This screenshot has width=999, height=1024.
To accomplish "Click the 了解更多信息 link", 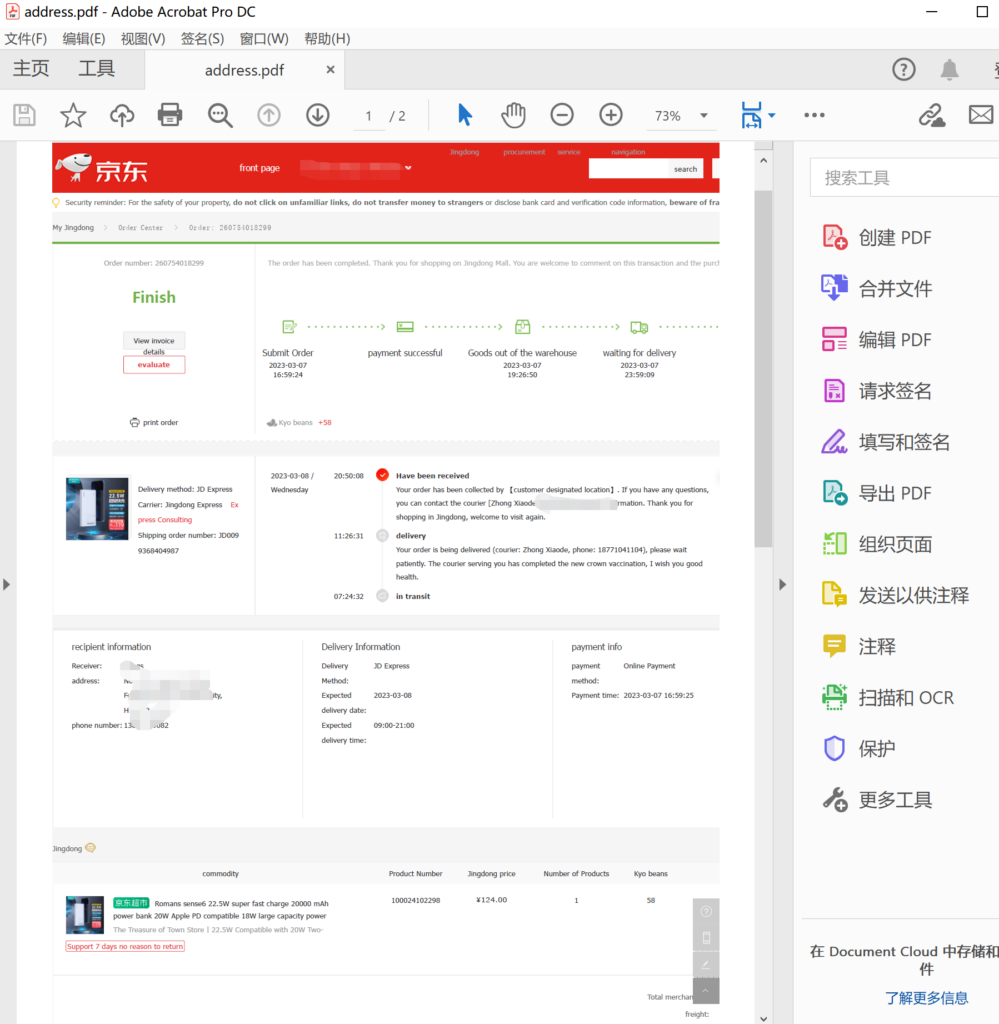I will pyautogui.click(x=926, y=997).
